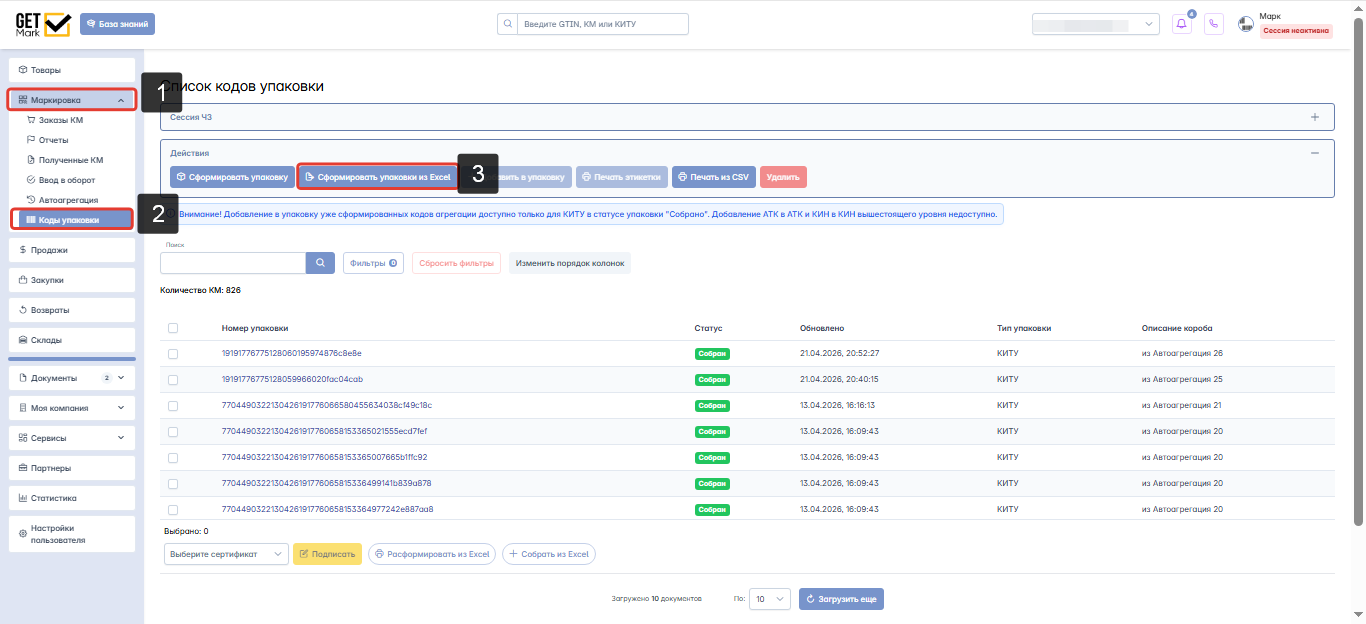Click Сформировать упаковки из Excel button
1366x624 pixels.
tap(379, 177)
